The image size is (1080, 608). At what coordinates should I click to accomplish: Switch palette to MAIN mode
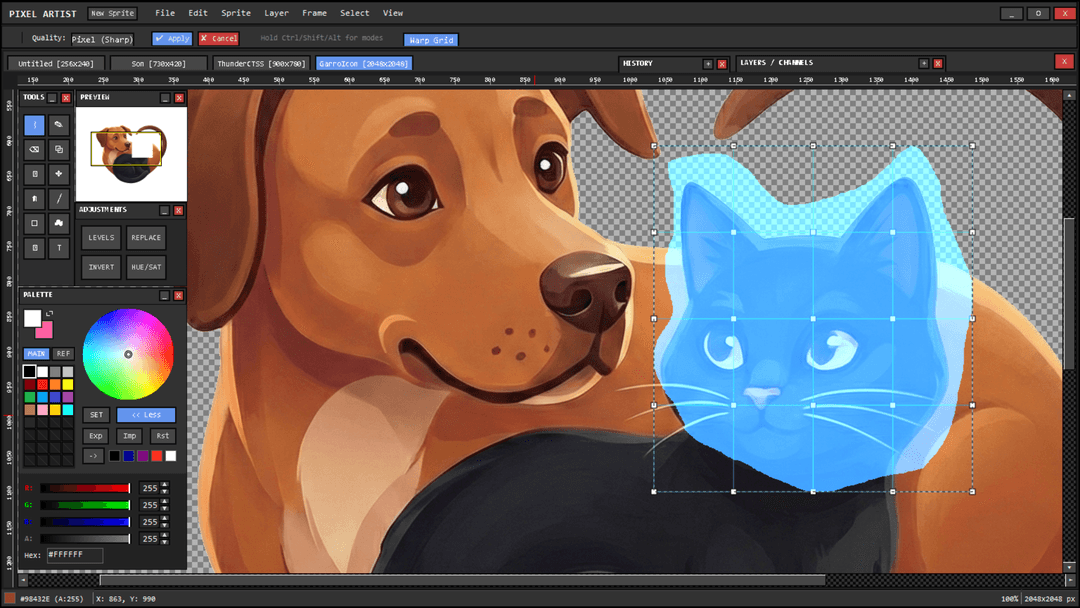(x=36, y=354)
